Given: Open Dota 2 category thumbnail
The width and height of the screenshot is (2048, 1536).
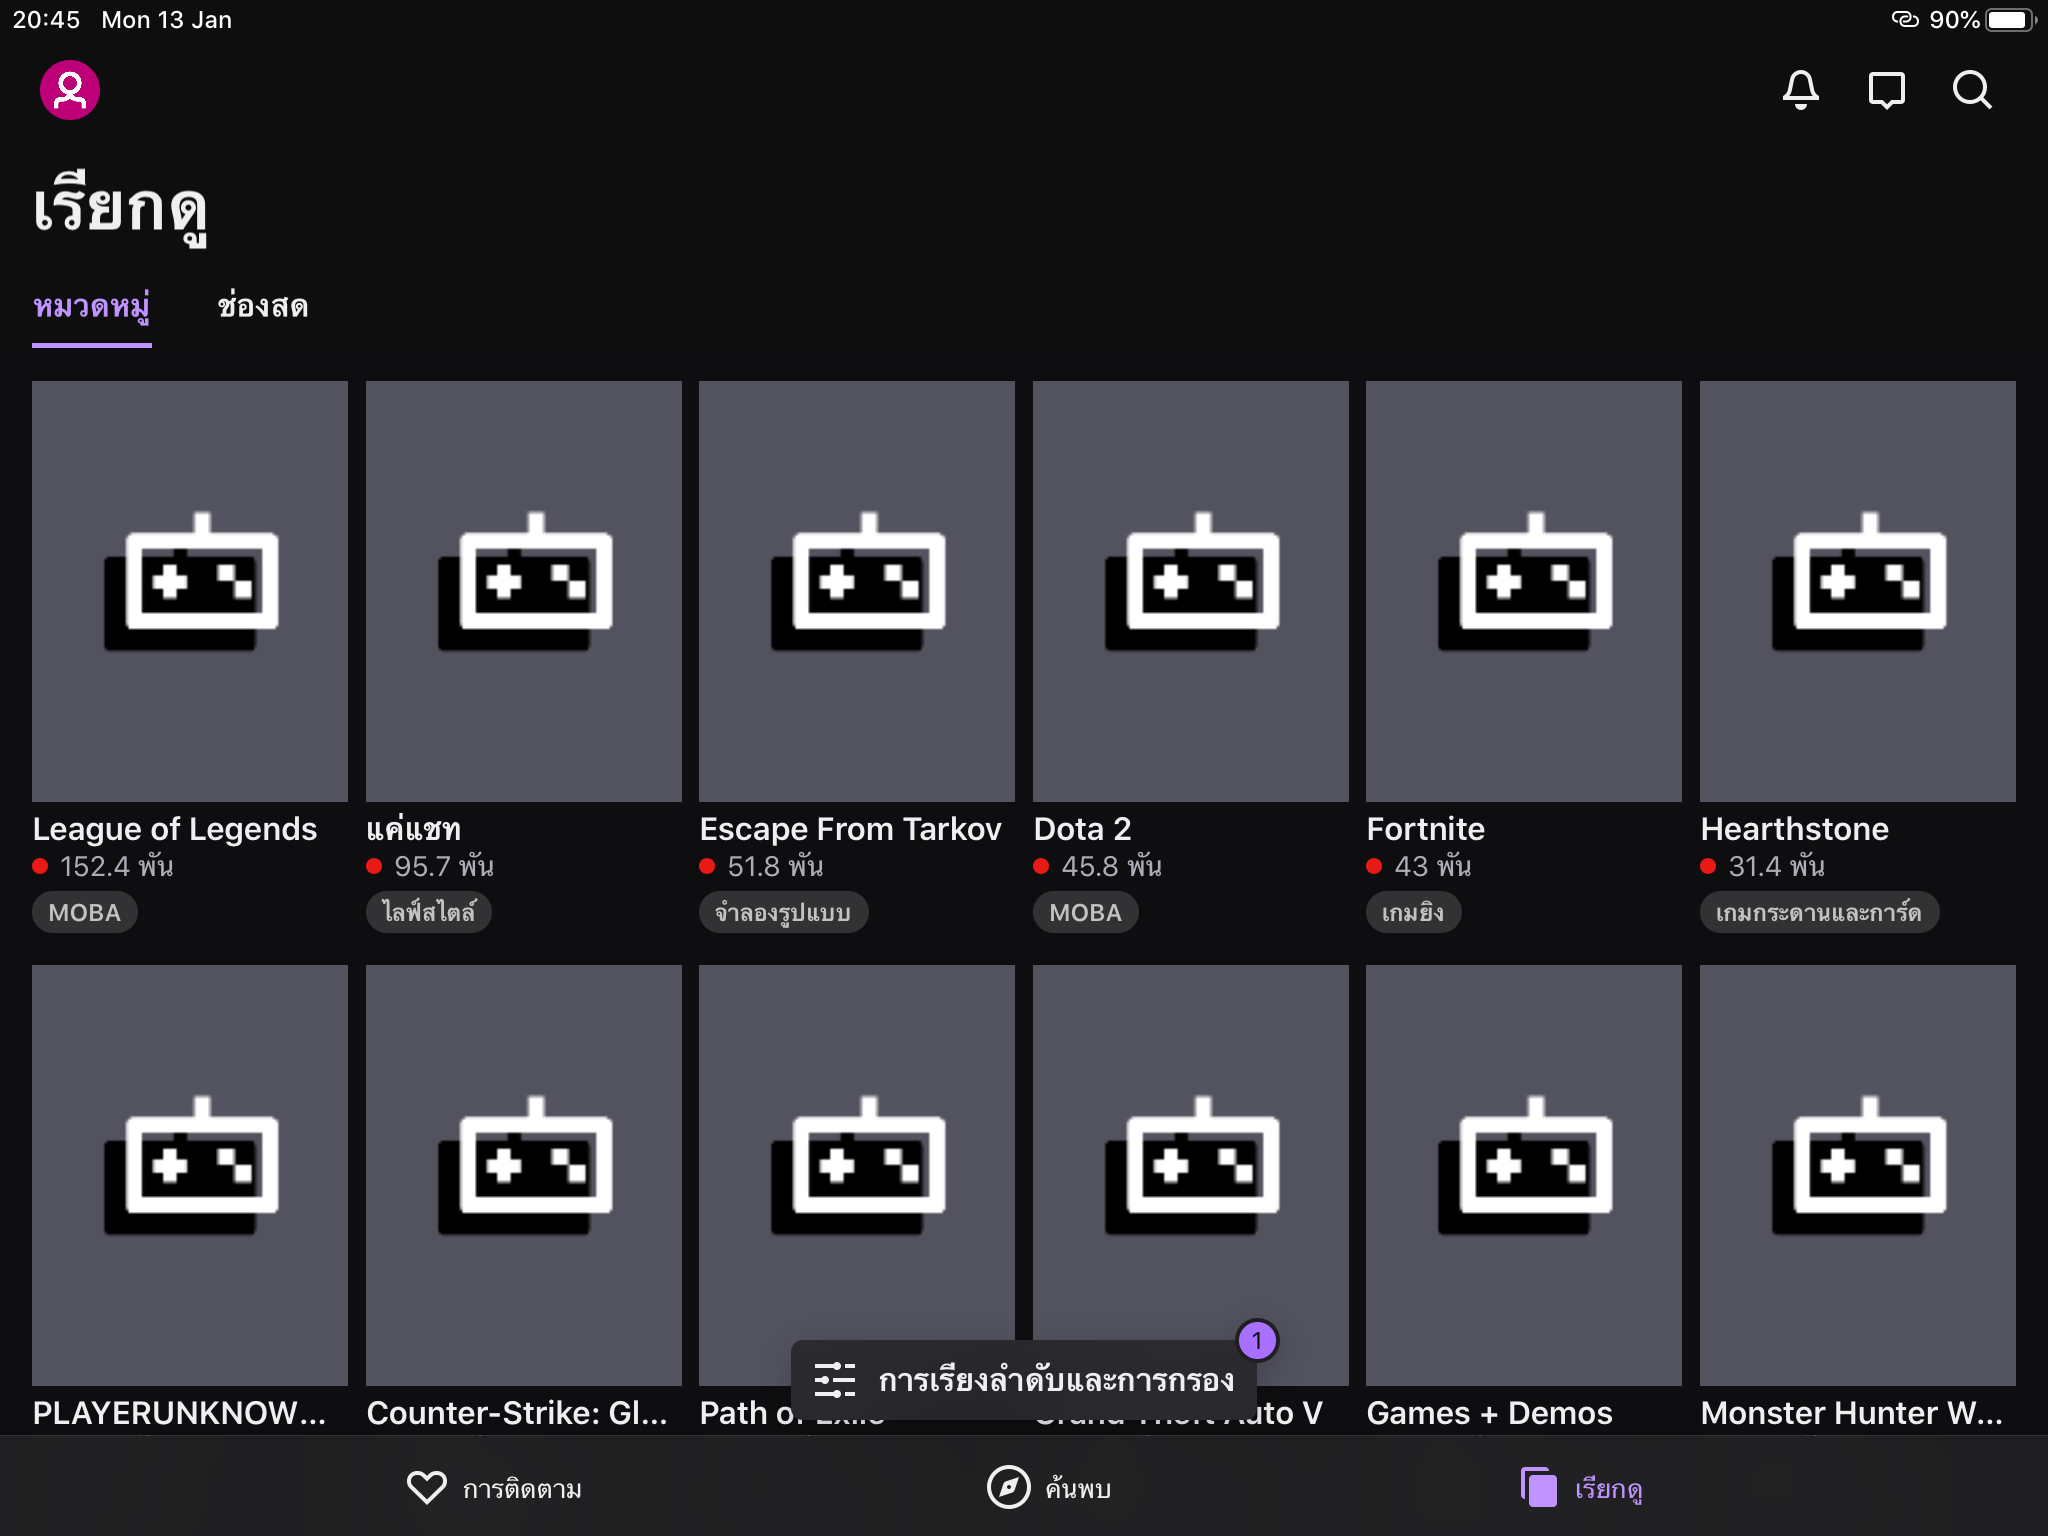Looking at the screenshot, I should coord(1190,590).
